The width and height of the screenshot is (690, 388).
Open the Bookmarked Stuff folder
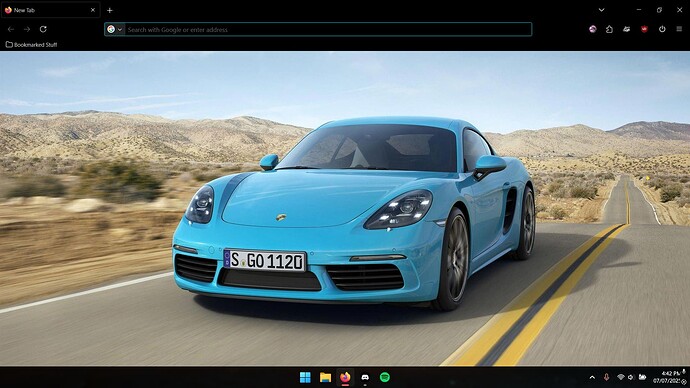coord(31,44)
